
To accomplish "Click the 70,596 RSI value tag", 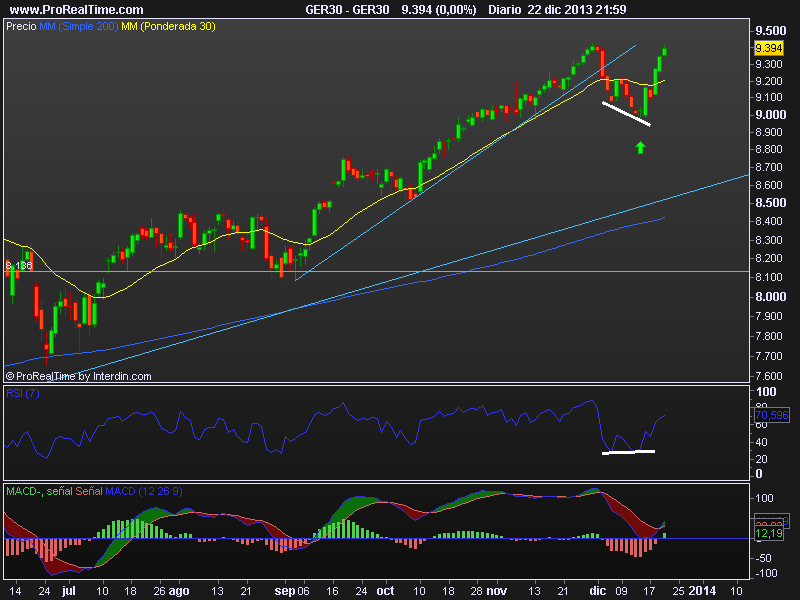I will 772,415.
